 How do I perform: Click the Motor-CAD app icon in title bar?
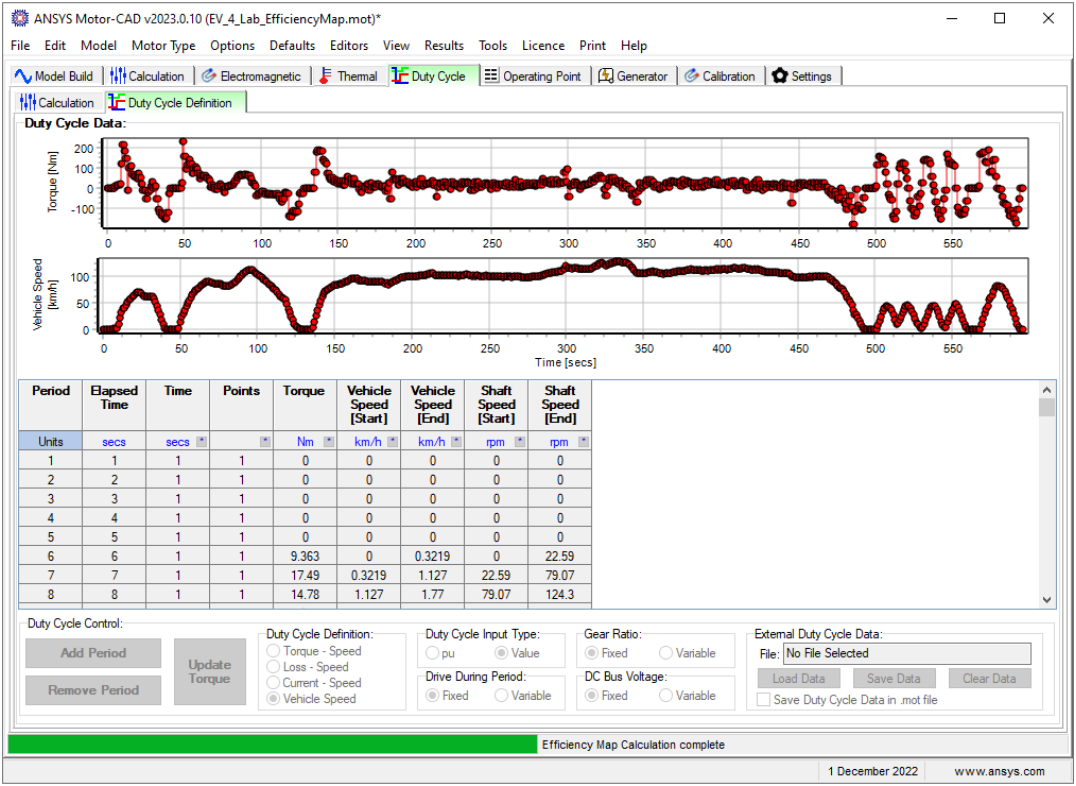point(20,19)
